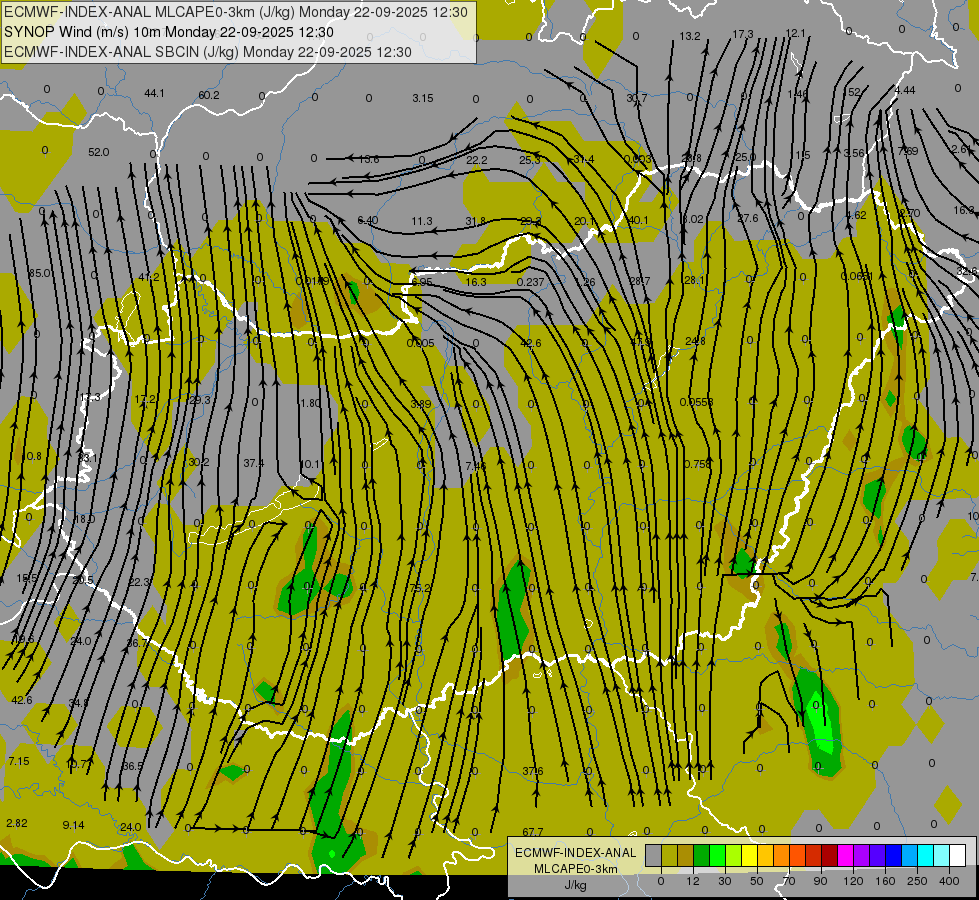Click the legend tick label 400

[x=949, y=881]
